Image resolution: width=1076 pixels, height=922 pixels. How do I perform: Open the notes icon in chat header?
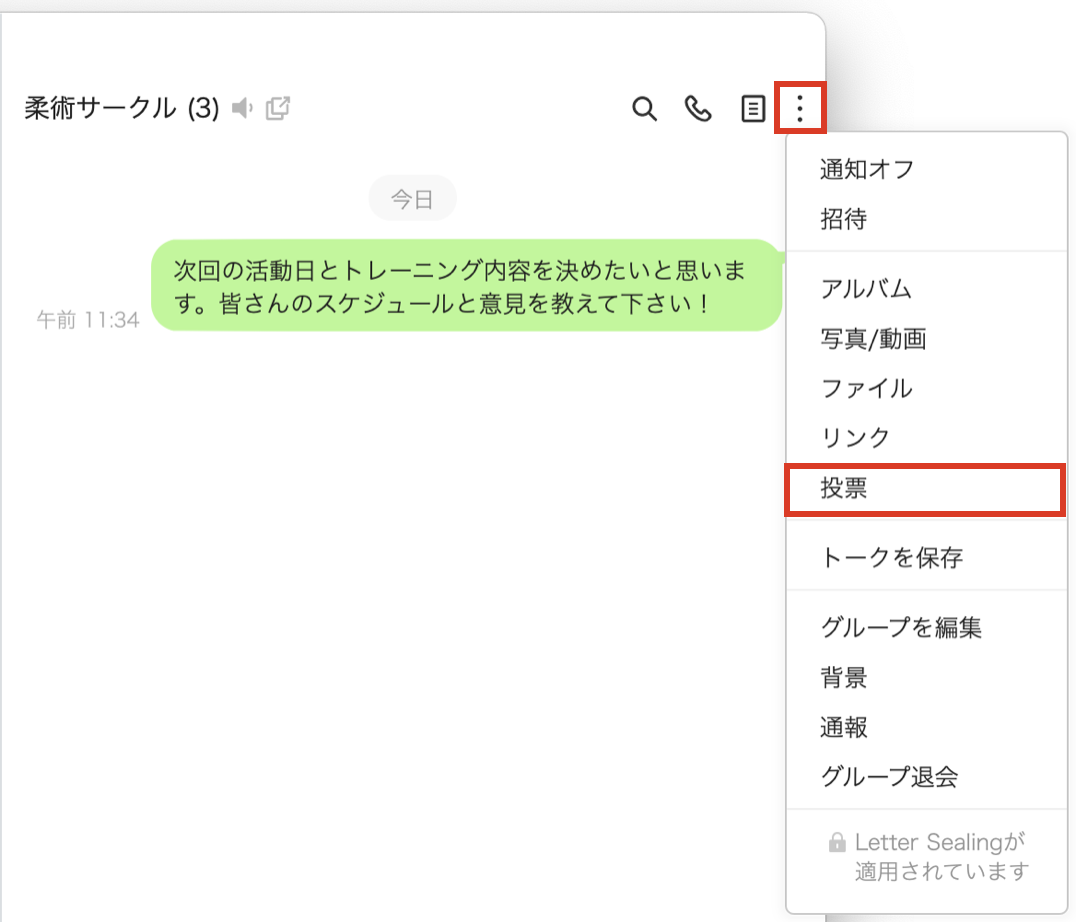[753, 108]
